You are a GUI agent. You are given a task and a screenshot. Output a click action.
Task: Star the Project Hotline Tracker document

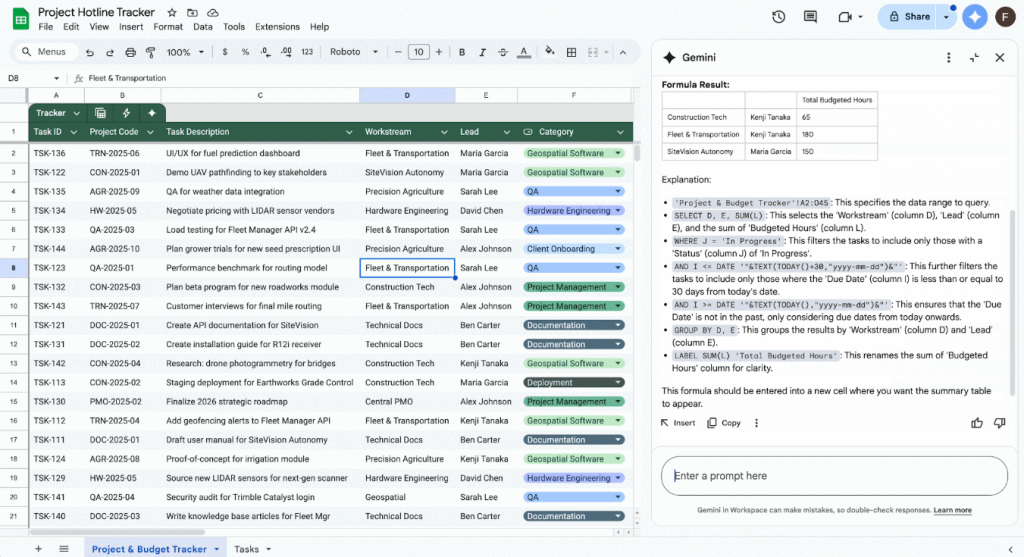tap(171, 12)
